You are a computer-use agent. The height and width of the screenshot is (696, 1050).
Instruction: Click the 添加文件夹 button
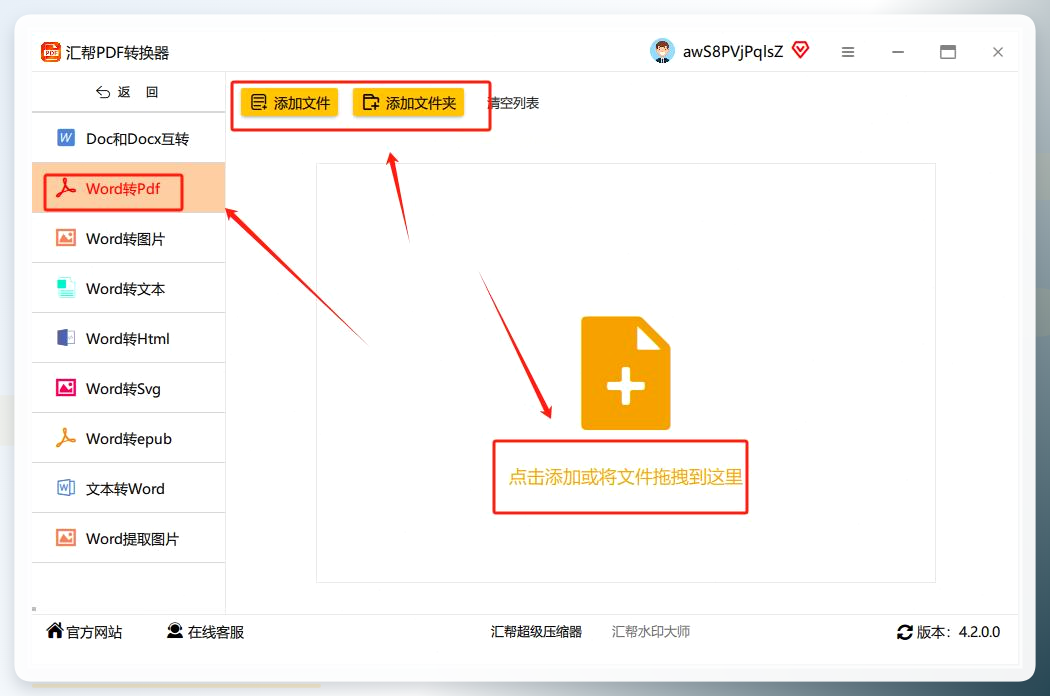tap(408, 102)
